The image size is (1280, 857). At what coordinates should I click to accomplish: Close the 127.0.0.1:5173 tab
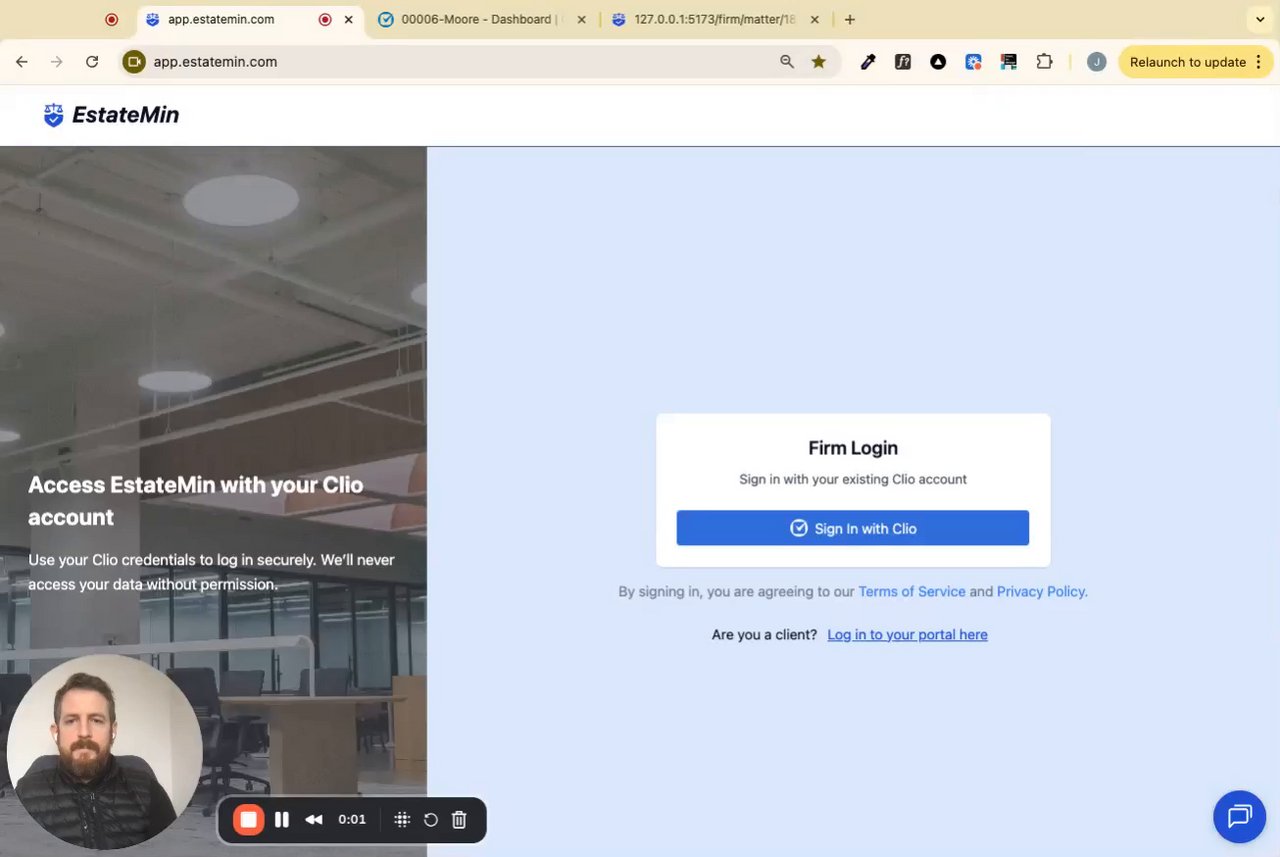(814, 19)
